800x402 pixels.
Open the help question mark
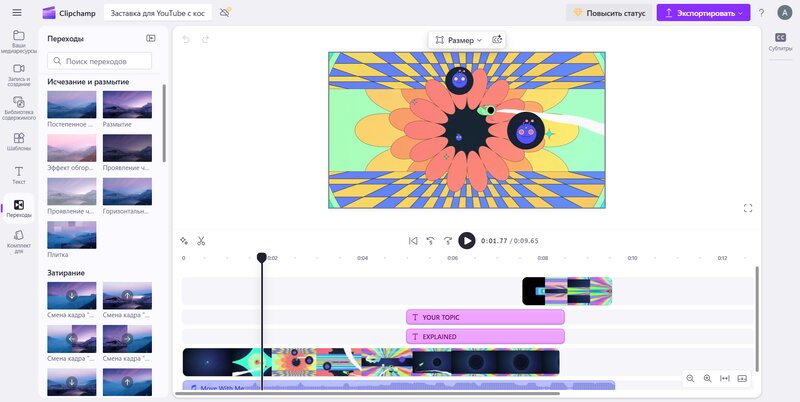[x=762, y=13]
